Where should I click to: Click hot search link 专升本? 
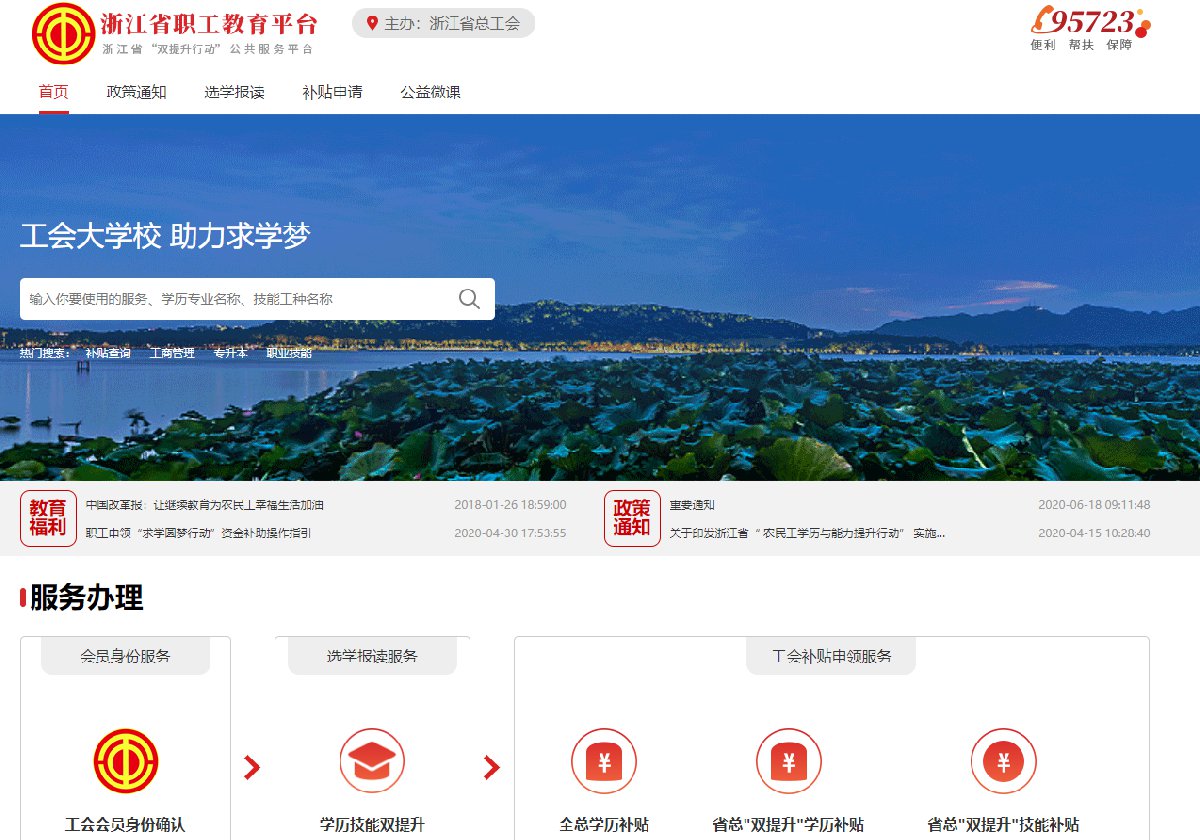tap(230, 353)
